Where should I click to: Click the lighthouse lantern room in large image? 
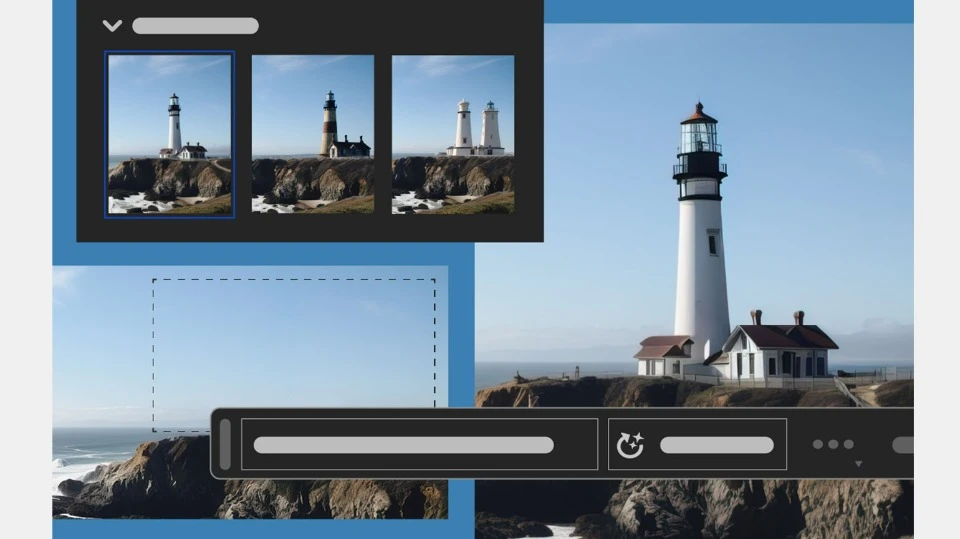point(699,133)
